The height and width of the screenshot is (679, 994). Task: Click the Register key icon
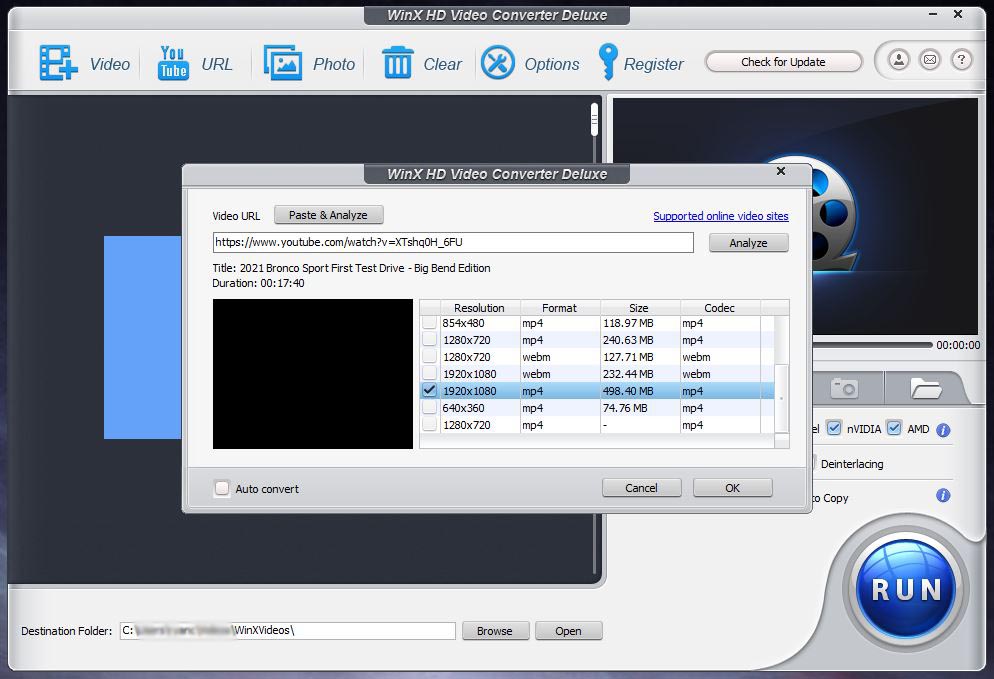pyautogui.click(x=607, y=63)
